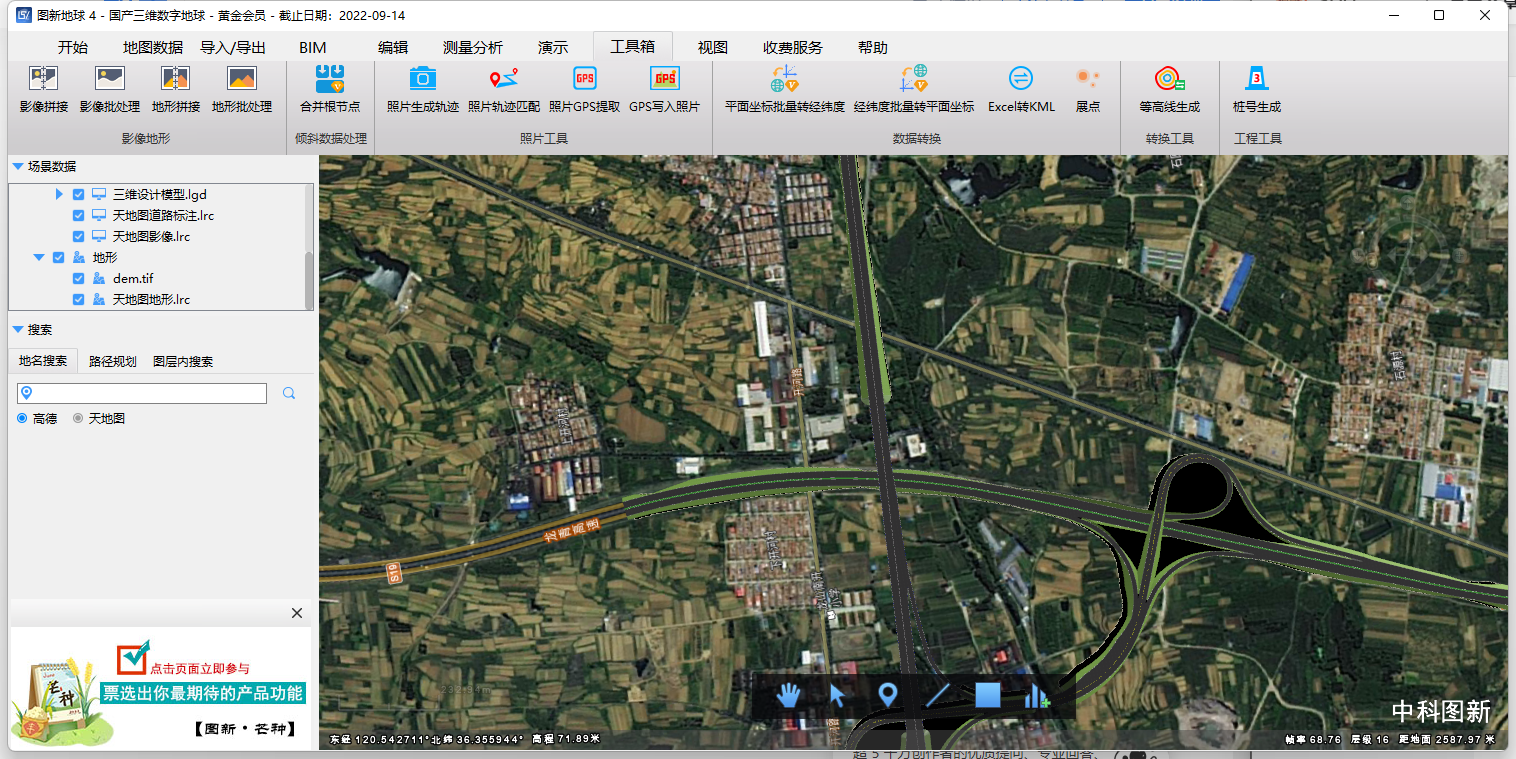Launch the 等高线生成 contour tool

[x=1169, y=88]
